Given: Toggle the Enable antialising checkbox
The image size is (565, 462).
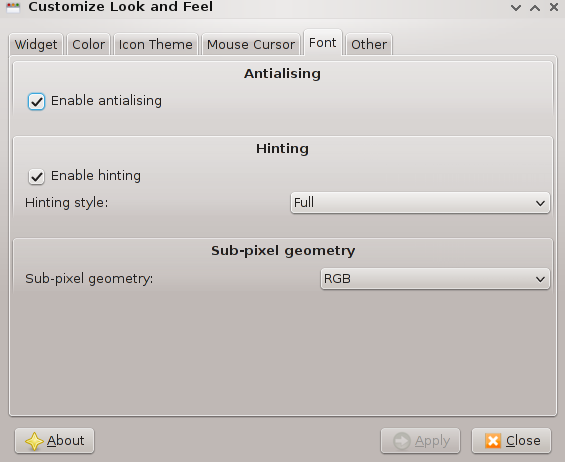Looking at the screenshot, I should 36,102.
